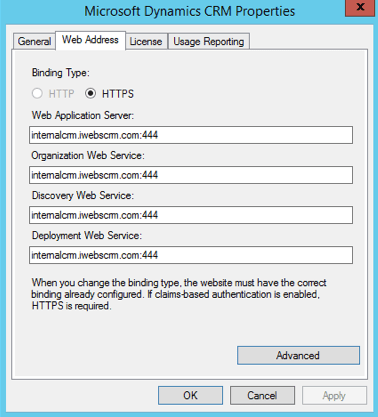Click the Web Application Server label

83,115
